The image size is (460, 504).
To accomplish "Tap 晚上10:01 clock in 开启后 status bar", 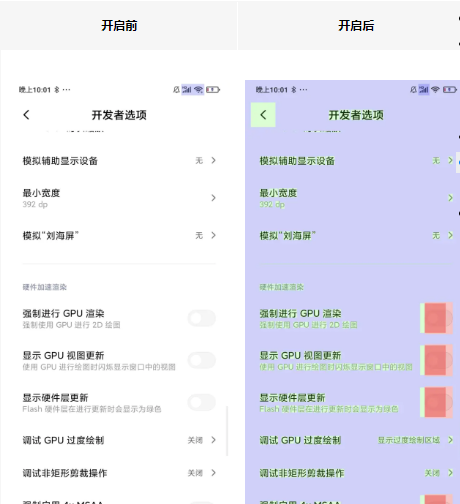I will (272, 90).
